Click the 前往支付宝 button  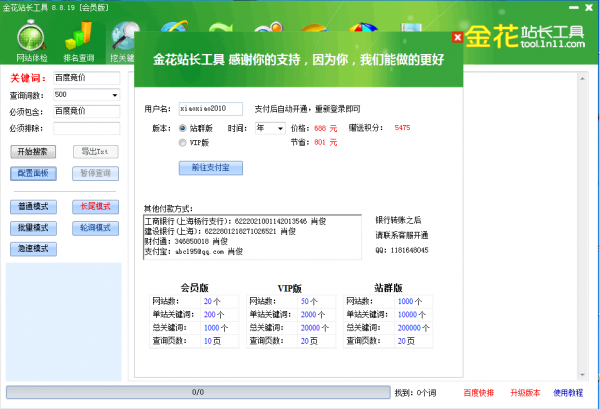pyautogui.click(x=211, y=168)
